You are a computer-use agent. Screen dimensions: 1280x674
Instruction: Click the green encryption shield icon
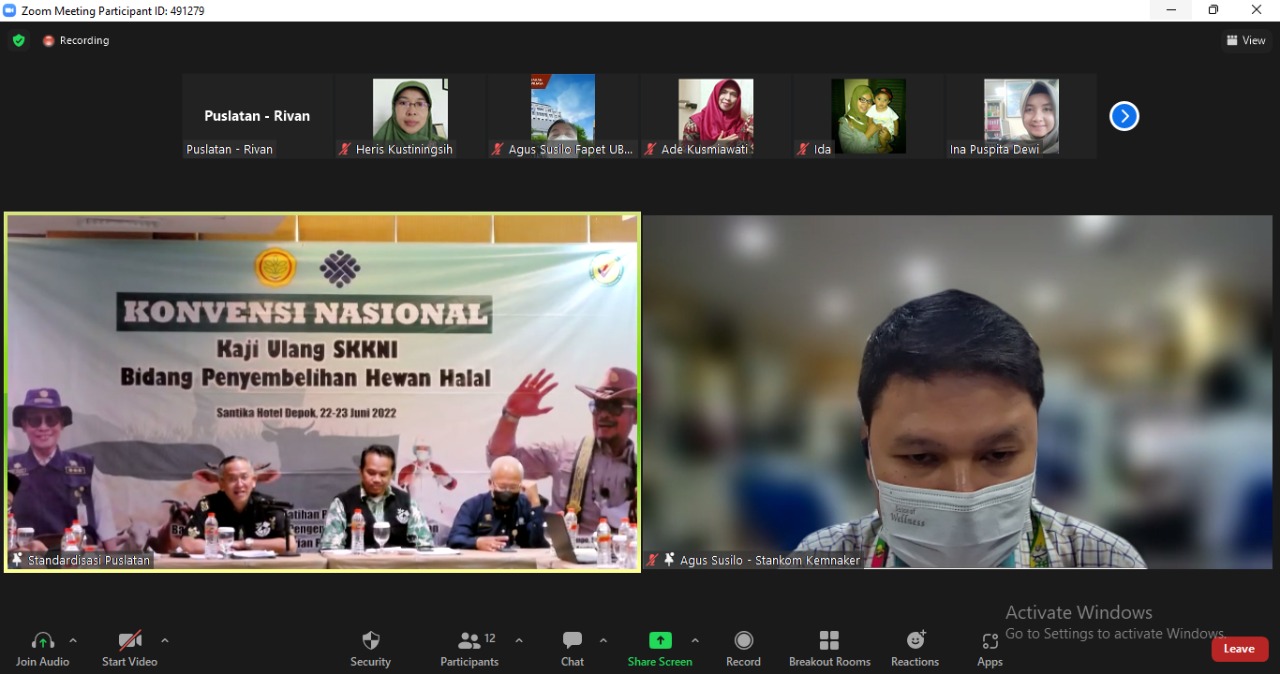coord(18,41)
